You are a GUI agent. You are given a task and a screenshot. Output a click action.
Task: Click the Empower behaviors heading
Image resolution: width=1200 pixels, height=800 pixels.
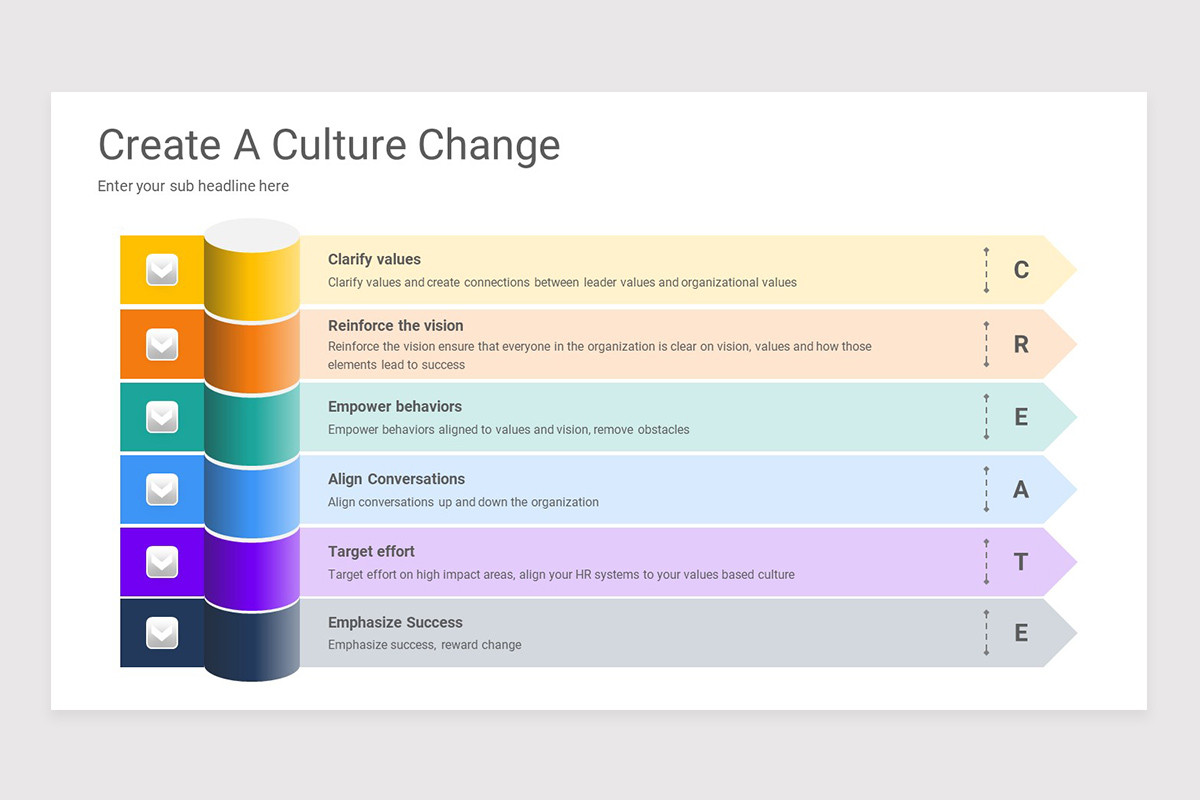(x=395, y=407)
